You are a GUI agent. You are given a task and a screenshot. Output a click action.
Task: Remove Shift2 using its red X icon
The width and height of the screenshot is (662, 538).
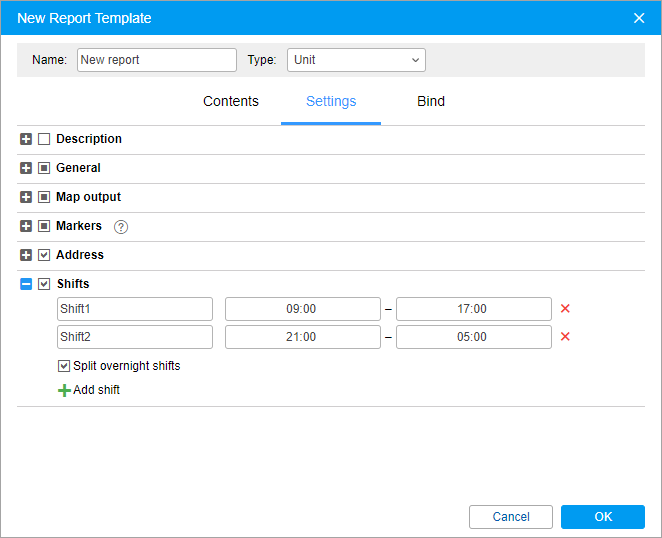click(x=565, y=337)
